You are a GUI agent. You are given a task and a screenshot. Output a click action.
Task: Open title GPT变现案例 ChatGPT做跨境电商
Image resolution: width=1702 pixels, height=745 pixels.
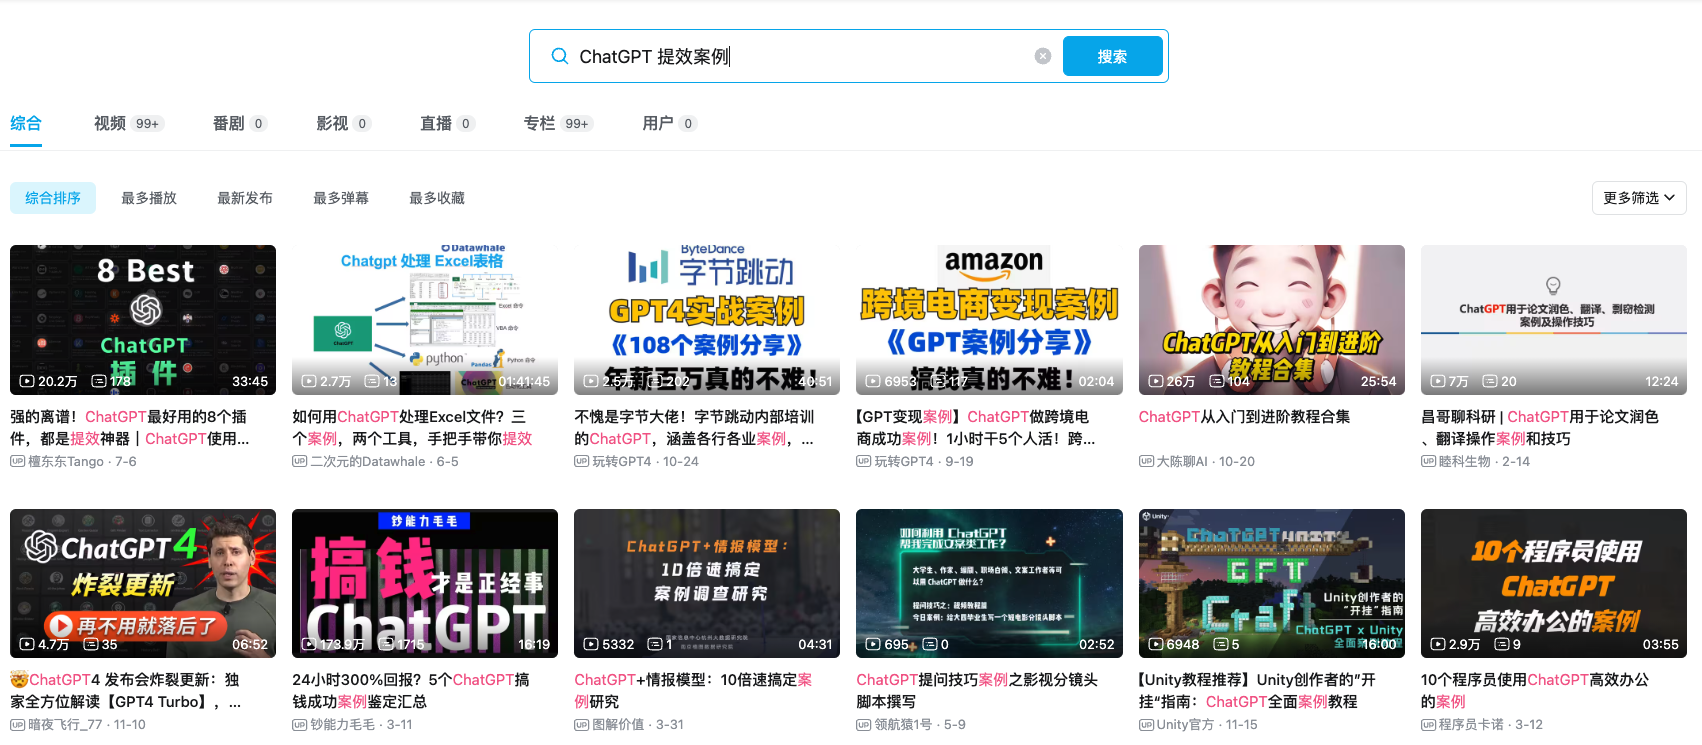[x=976, y=428]
